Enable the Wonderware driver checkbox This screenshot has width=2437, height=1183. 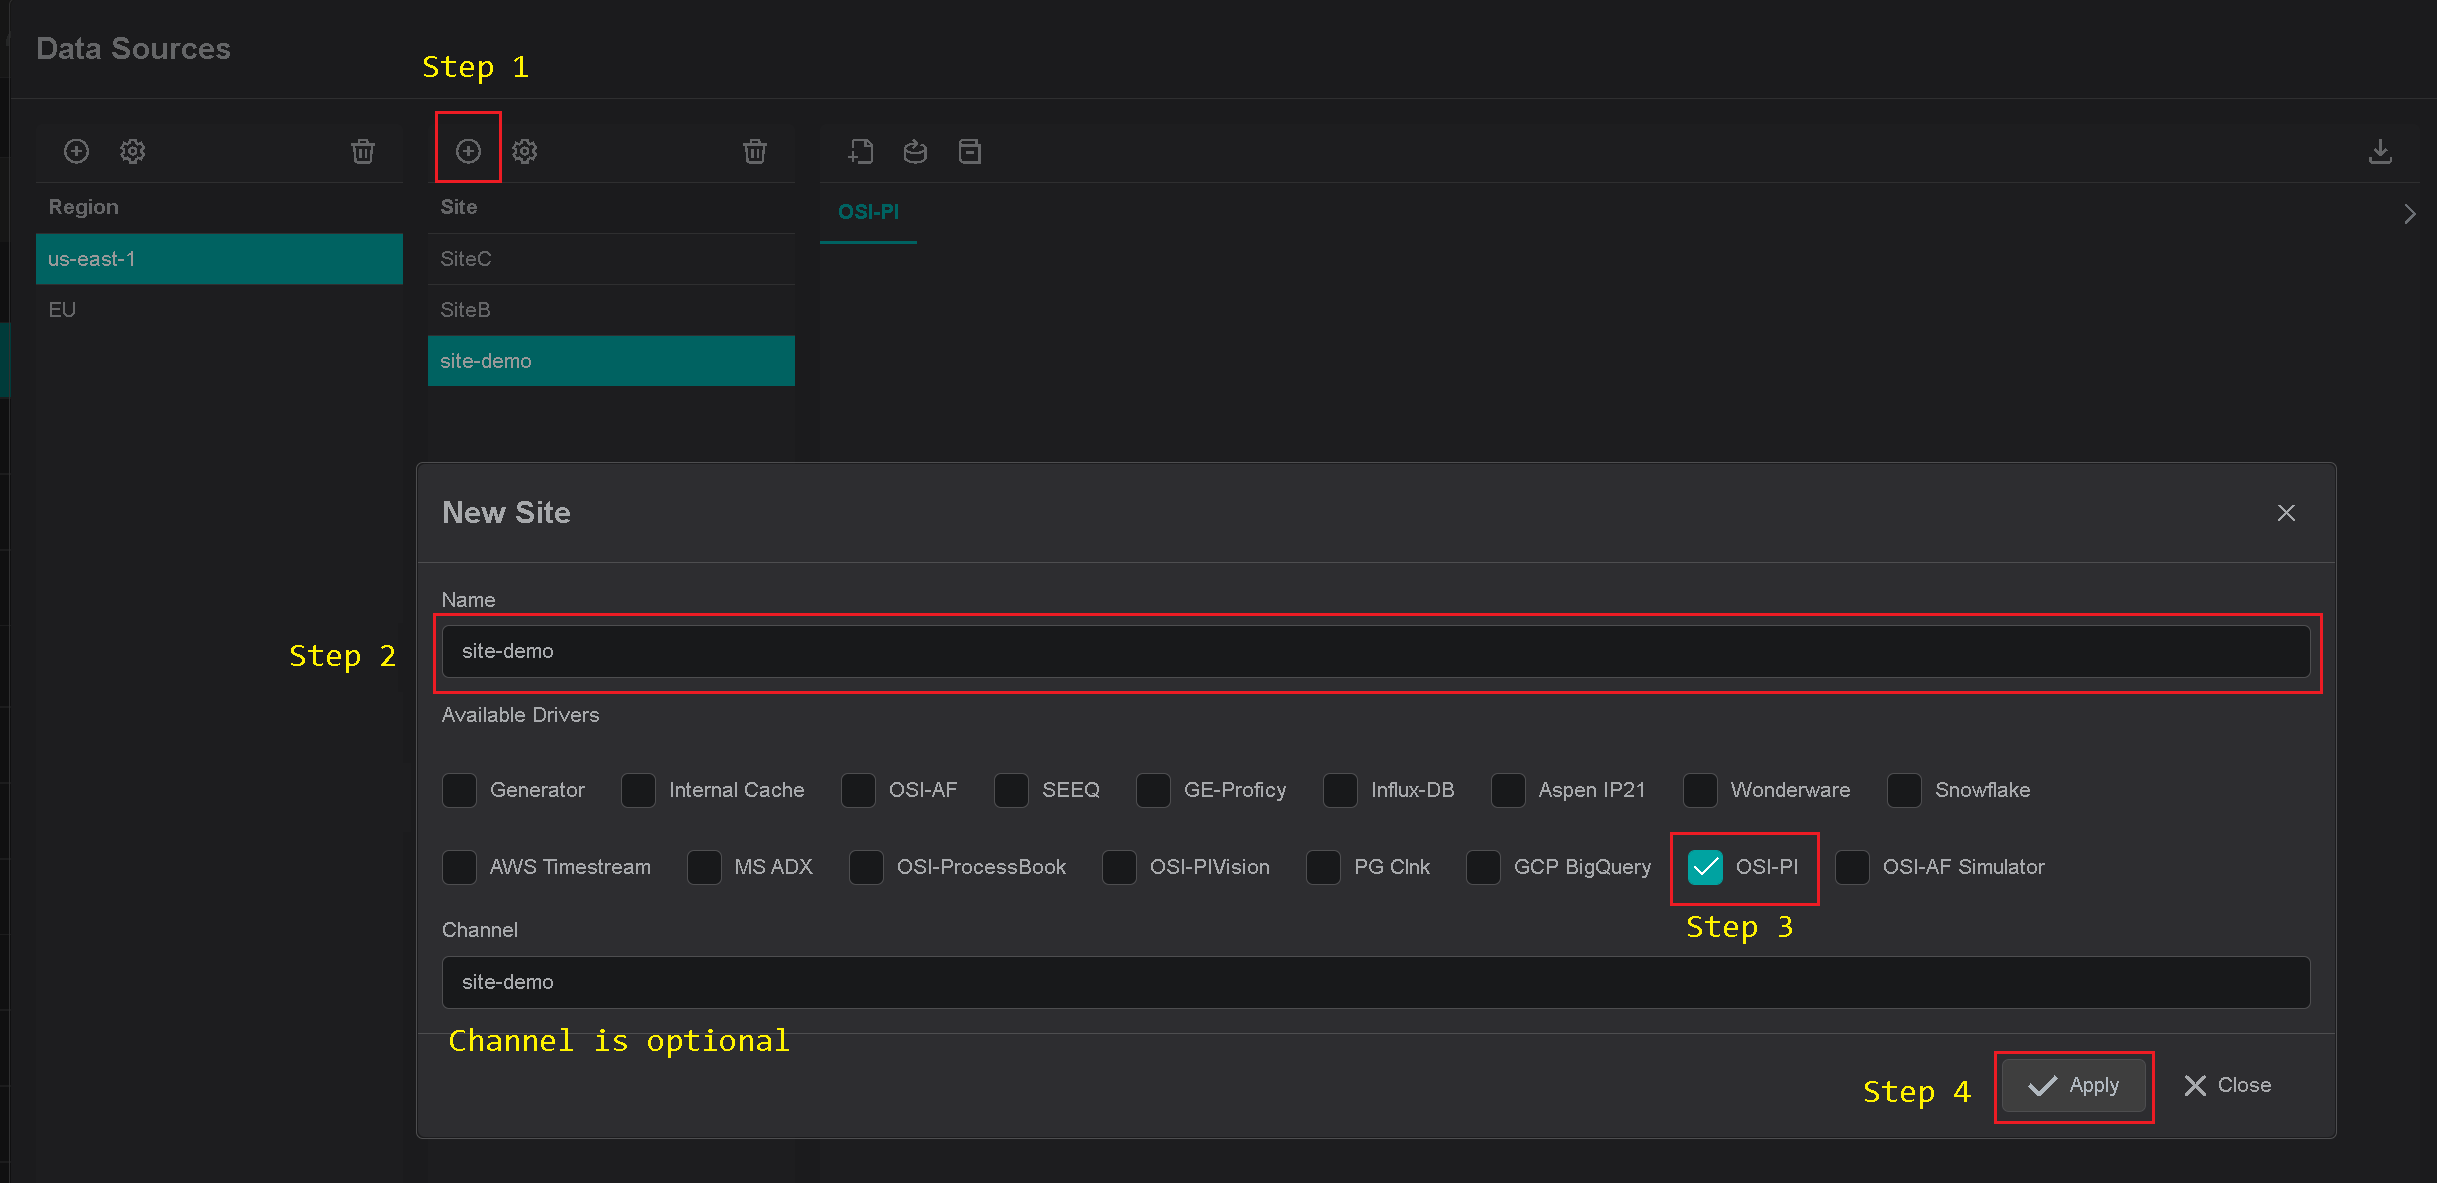click(x=1701, y=790)
